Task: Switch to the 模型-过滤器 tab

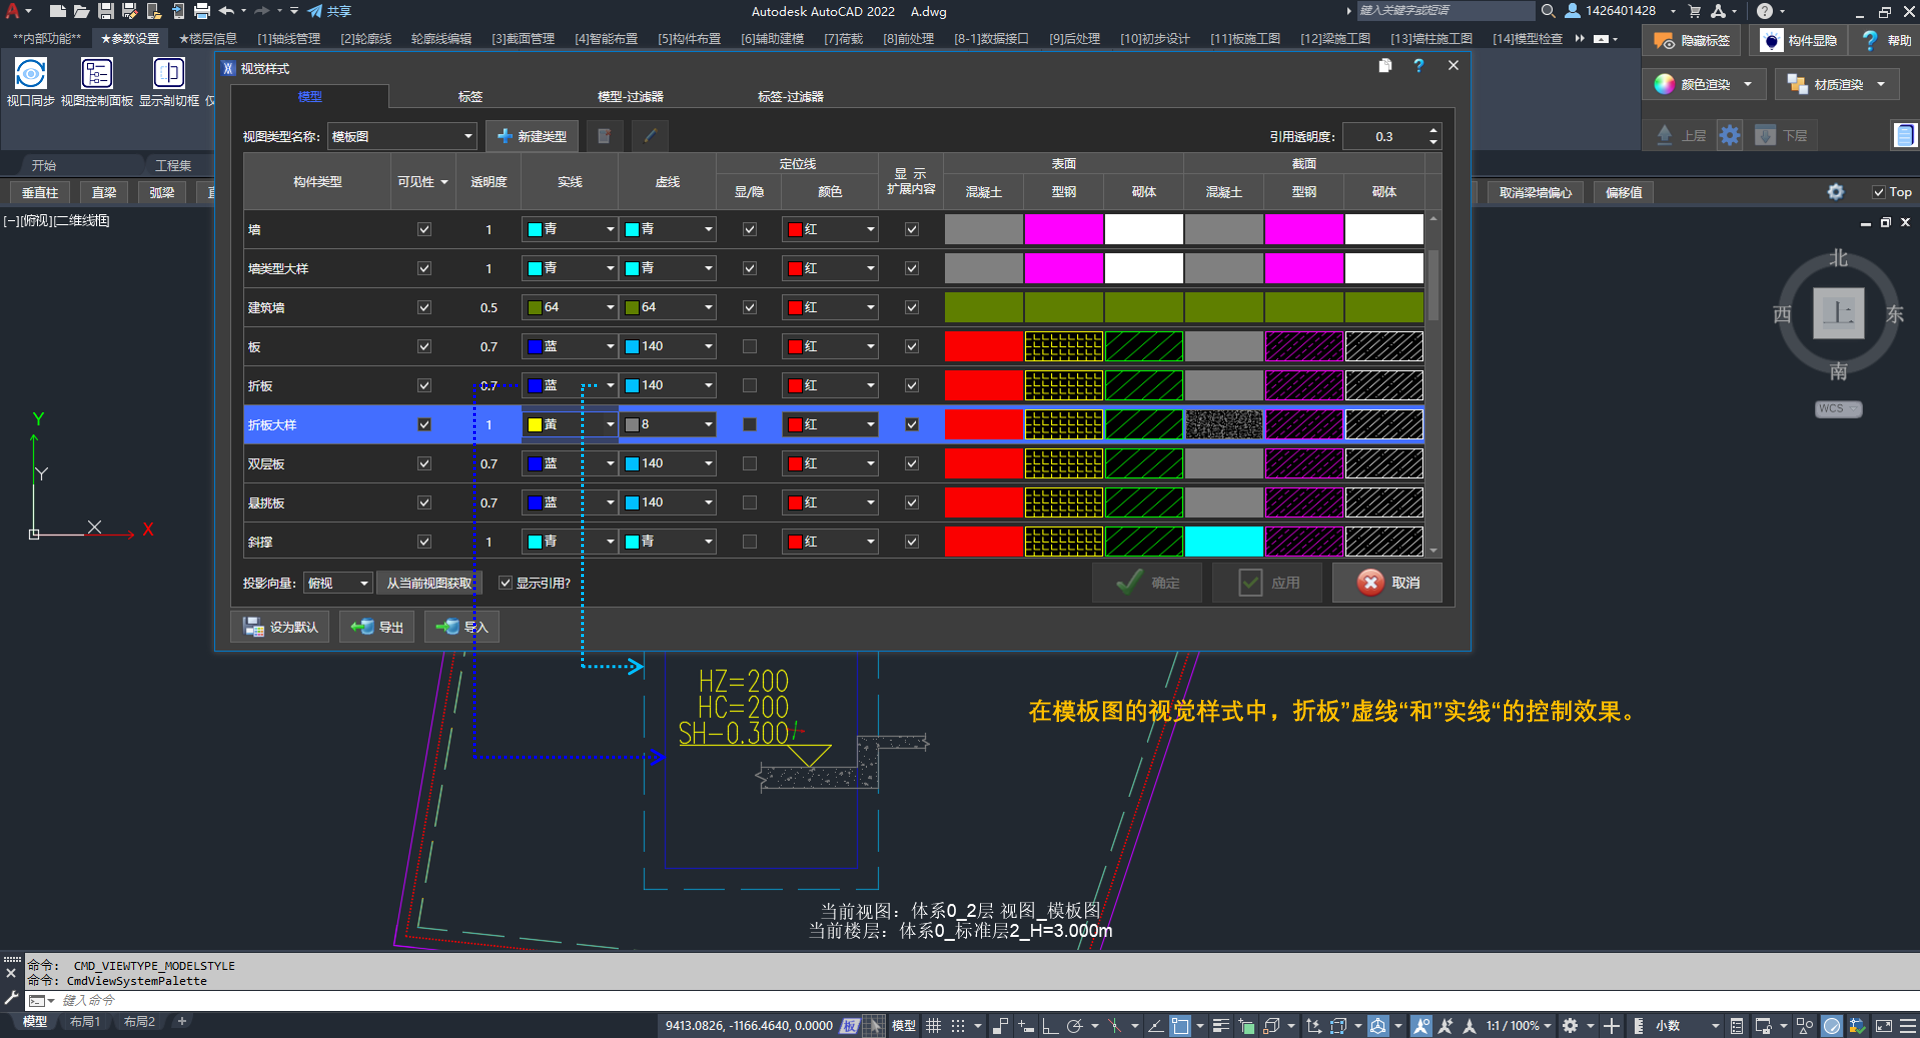Action: pyautogui.click(x=630, y=97)
